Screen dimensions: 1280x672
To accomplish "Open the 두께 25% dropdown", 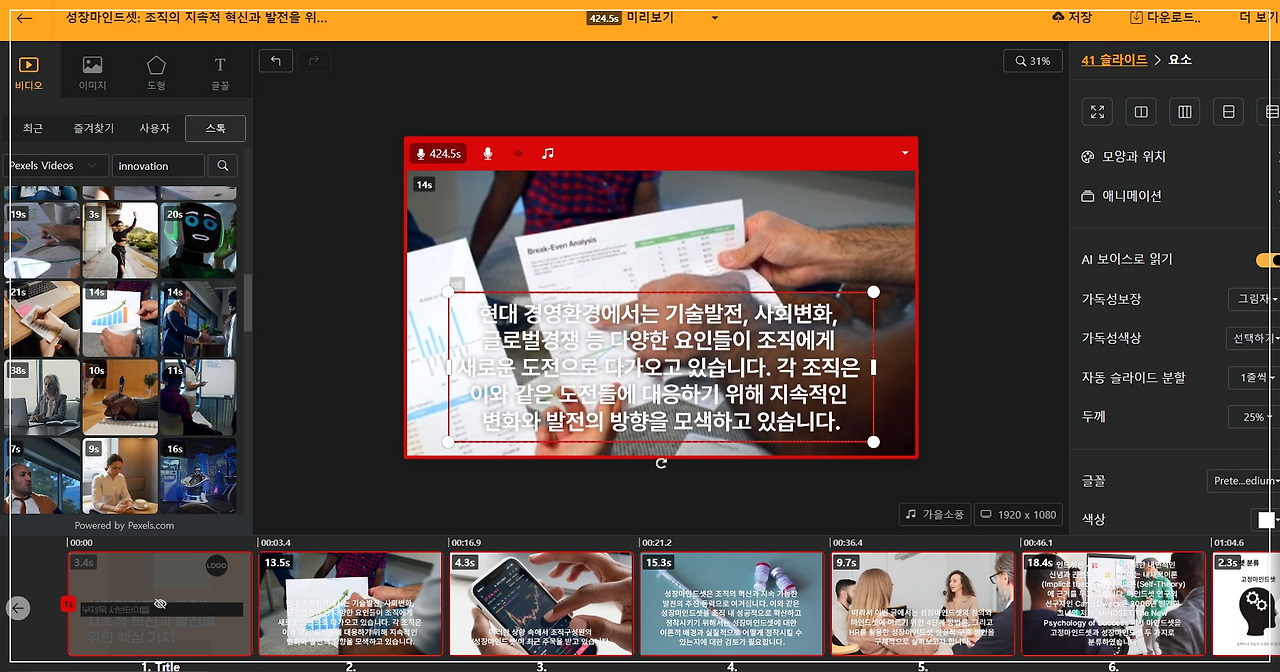I will (1254, 417).
